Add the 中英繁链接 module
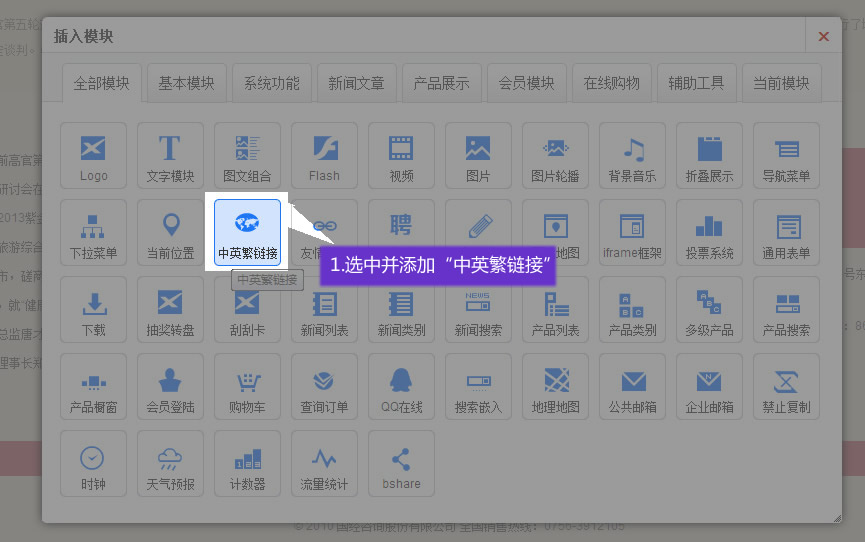The image size is (865, 542). pos(247,232)
